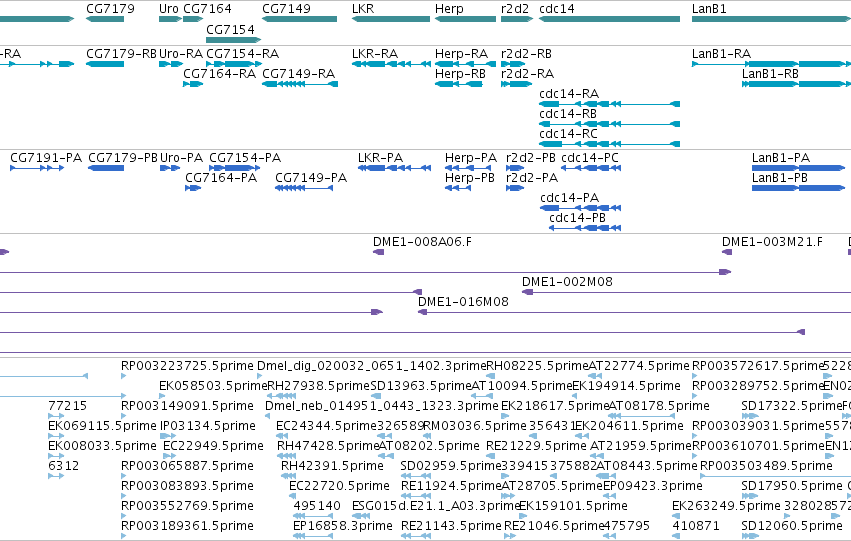The height and width of the screenshot is (541, 851).
Task: Select the Uro-PA protein label
Action: pos(182,158)
